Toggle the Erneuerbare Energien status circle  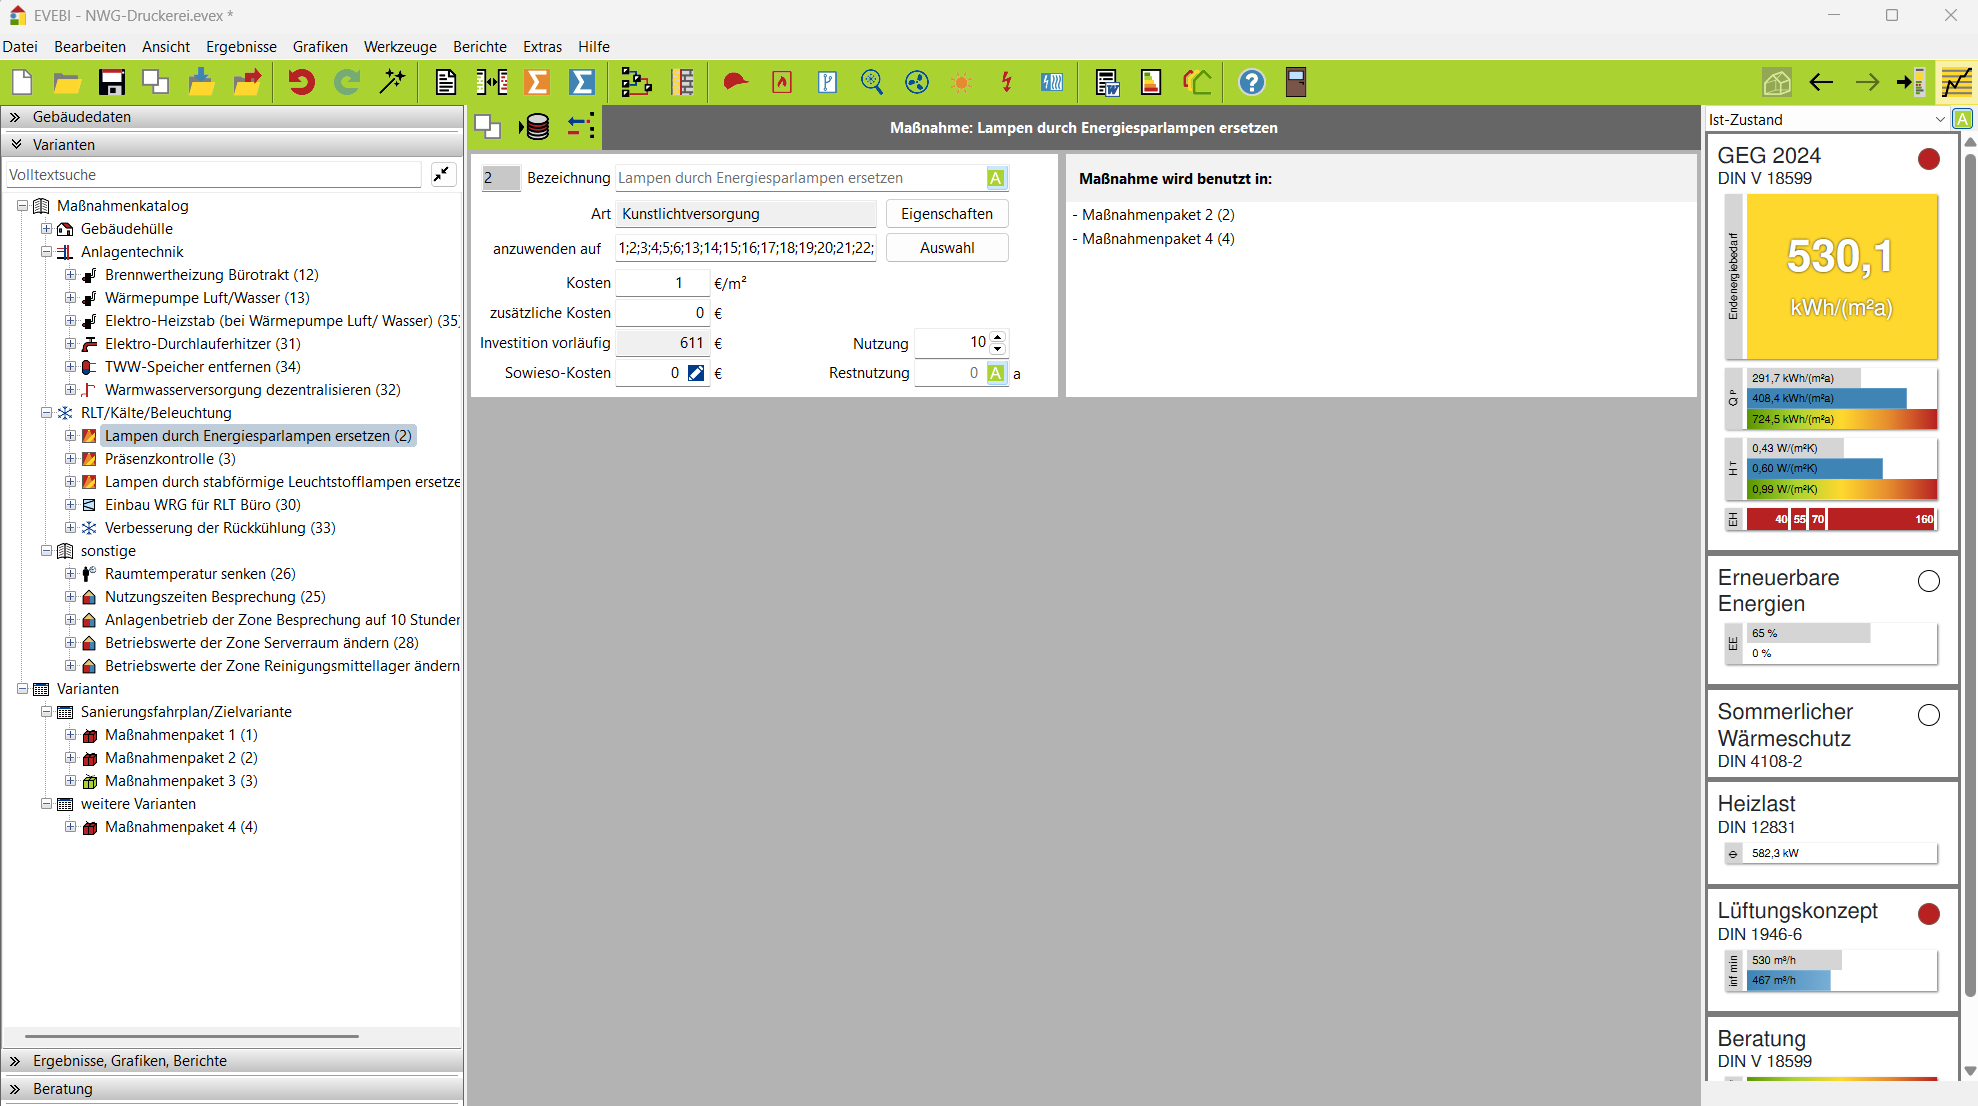click(1928, 581)
